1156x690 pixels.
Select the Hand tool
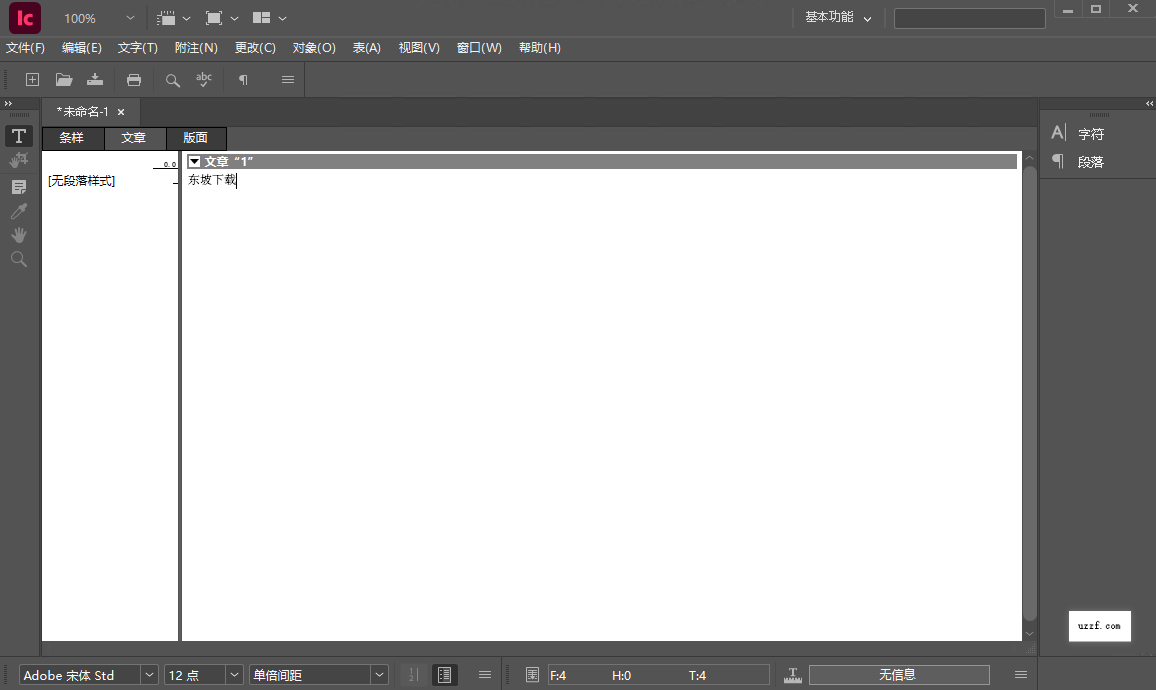click(x=18, y=235)
